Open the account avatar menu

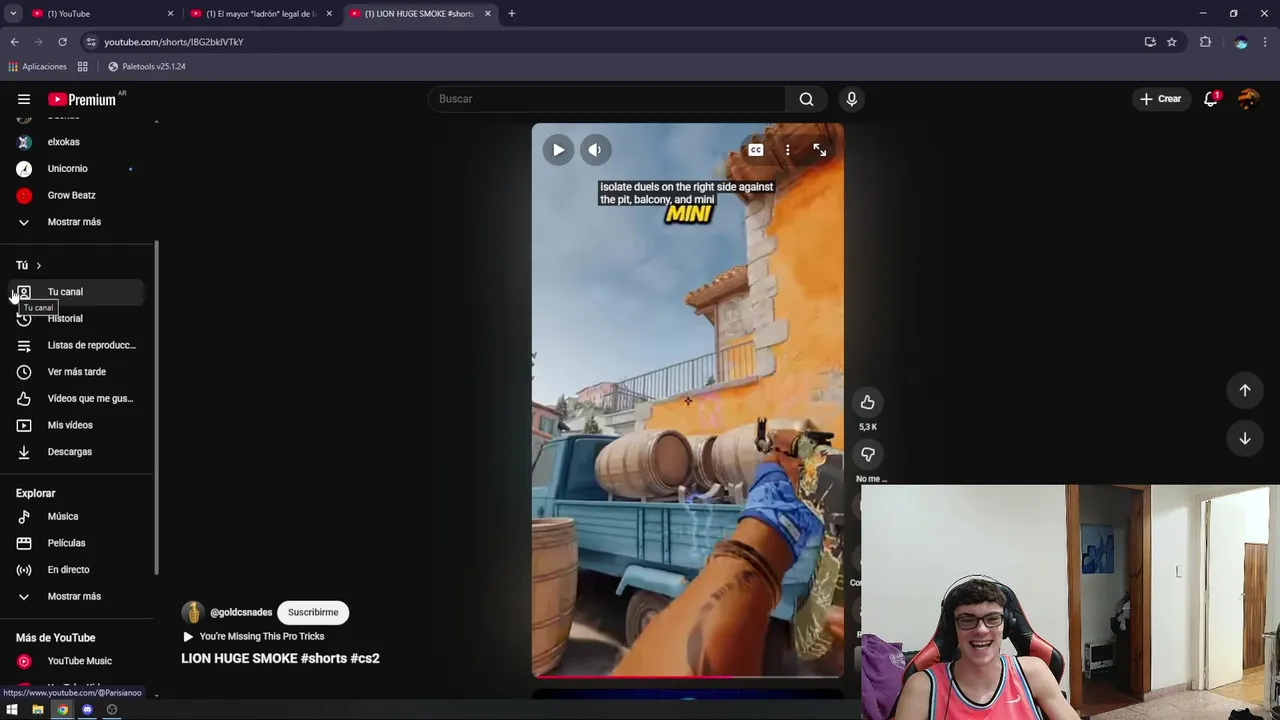[x=1248, y=99]
